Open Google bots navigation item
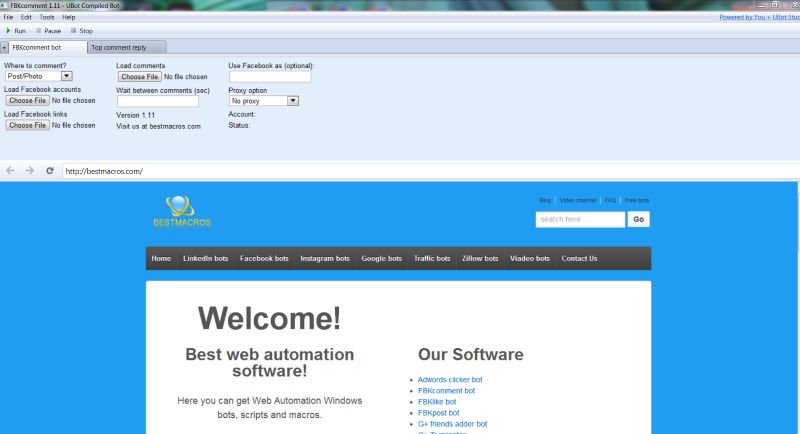 click(x=382, y=259)
